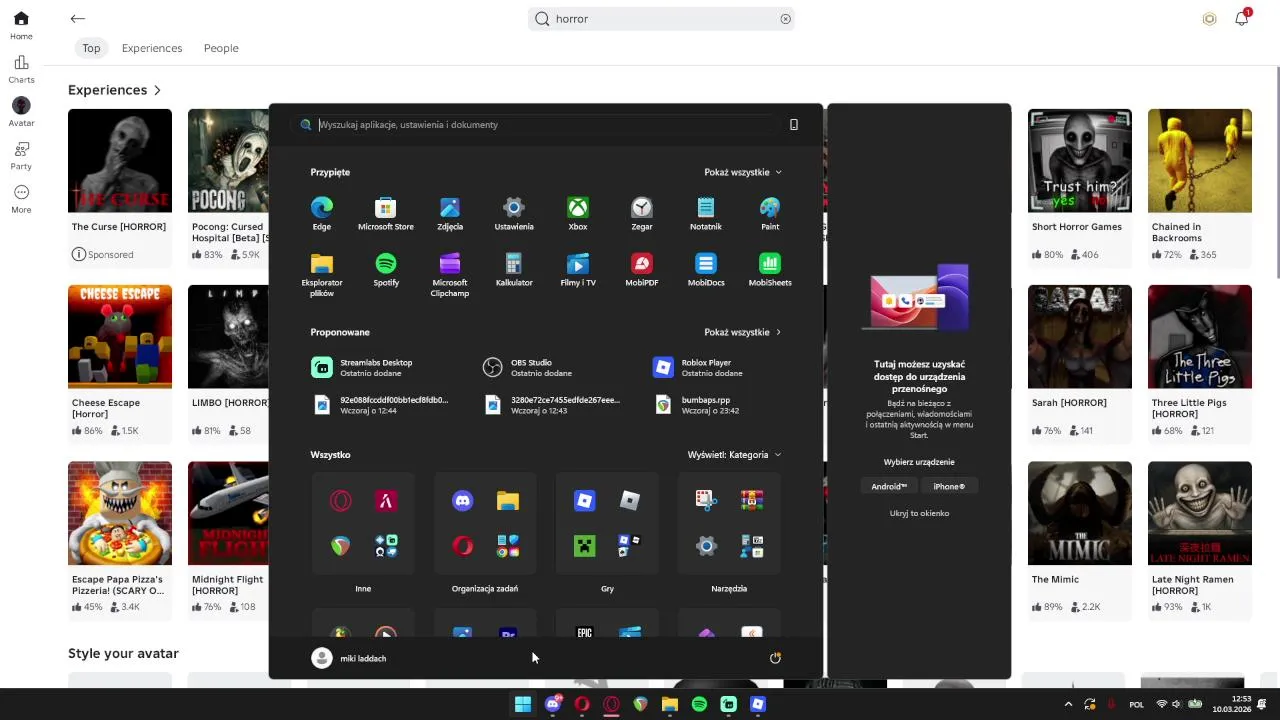
Task: Open the power options button
Action: [775, 658]
